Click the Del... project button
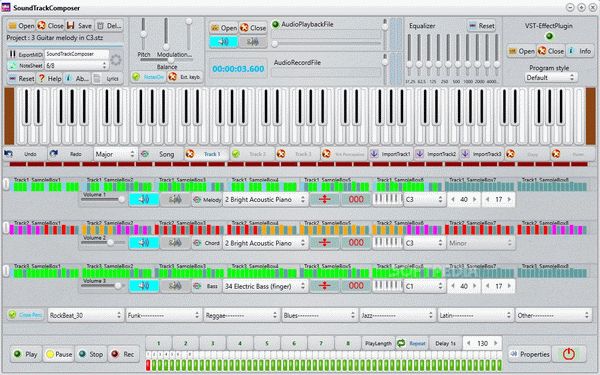Image resolution: width=600 pixels, height=375 pixels. click(109, 26)
